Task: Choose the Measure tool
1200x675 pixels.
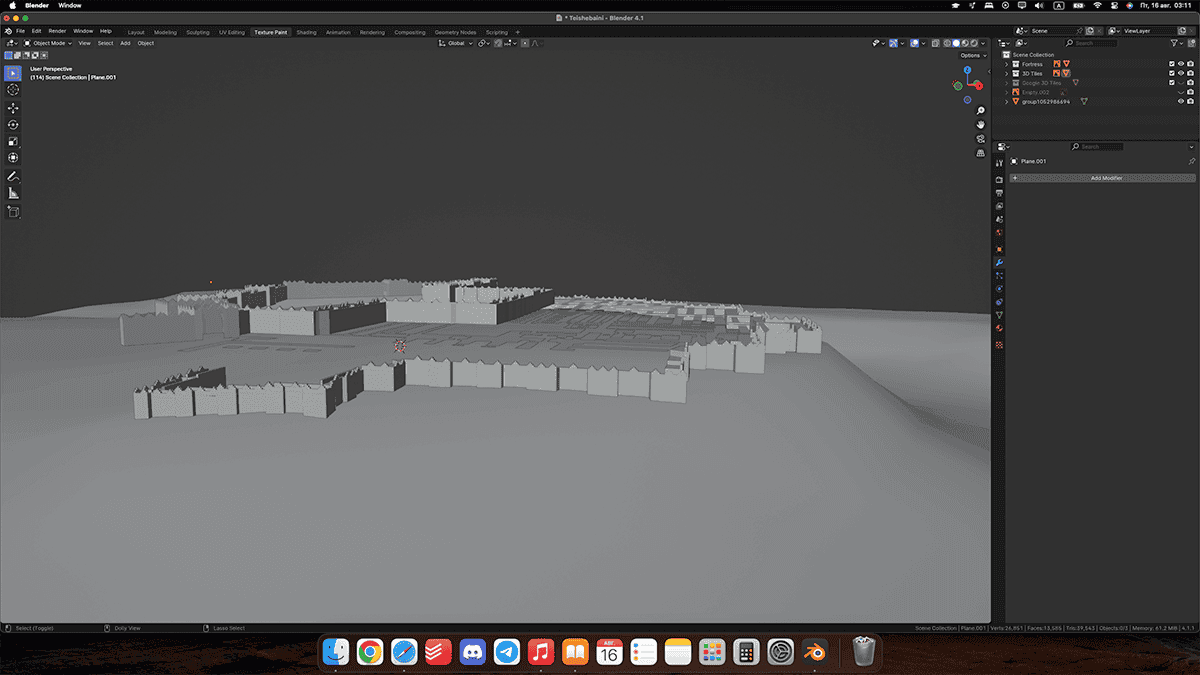Action: [13, 193]
